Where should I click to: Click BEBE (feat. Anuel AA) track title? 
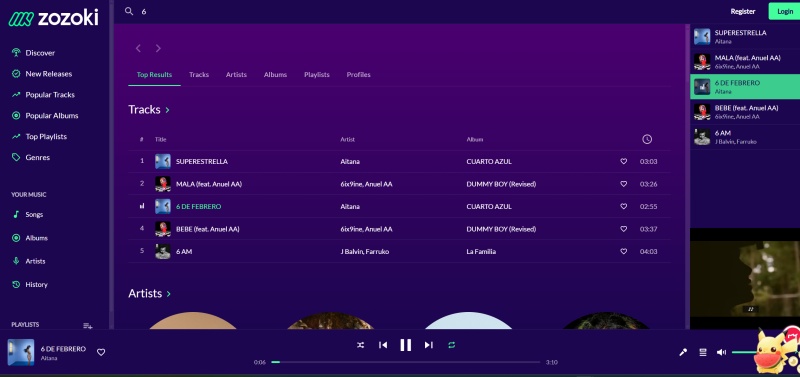[x=208, y=229]
